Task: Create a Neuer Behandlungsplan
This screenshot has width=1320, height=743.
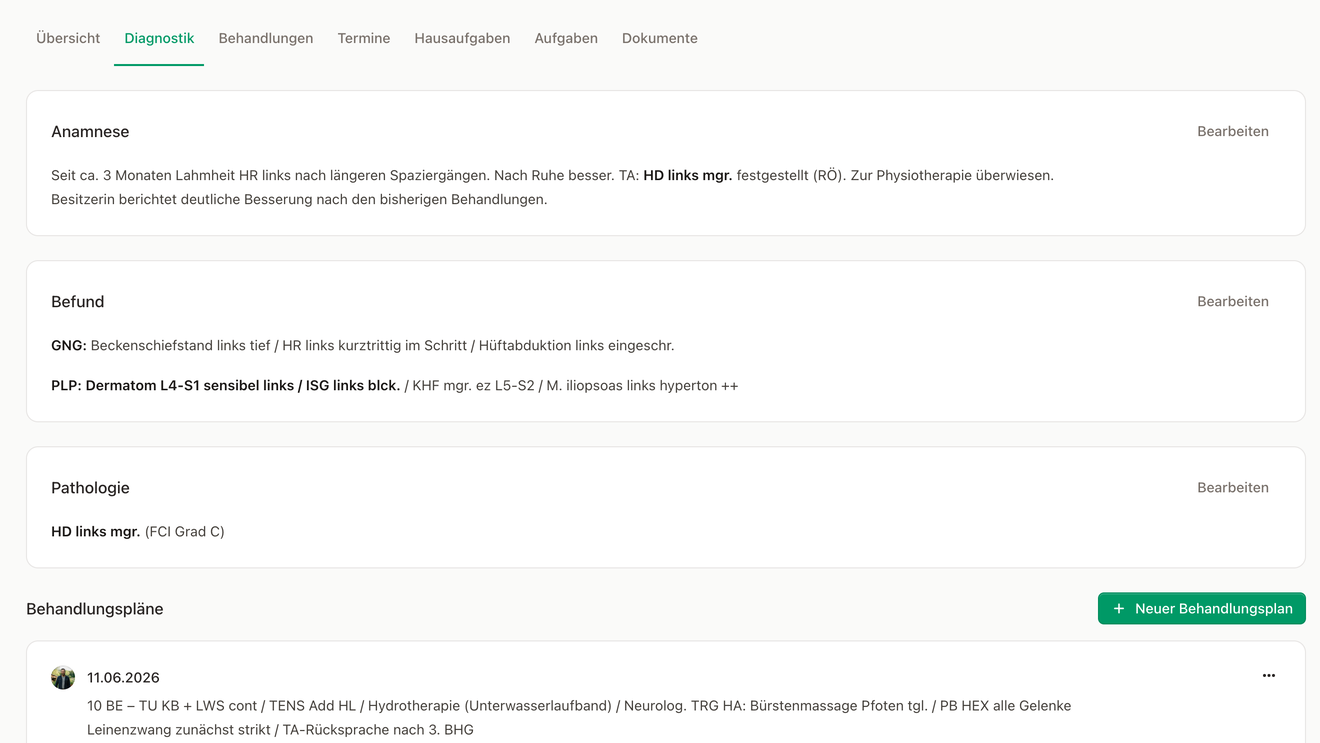Action: (1202, 608)
